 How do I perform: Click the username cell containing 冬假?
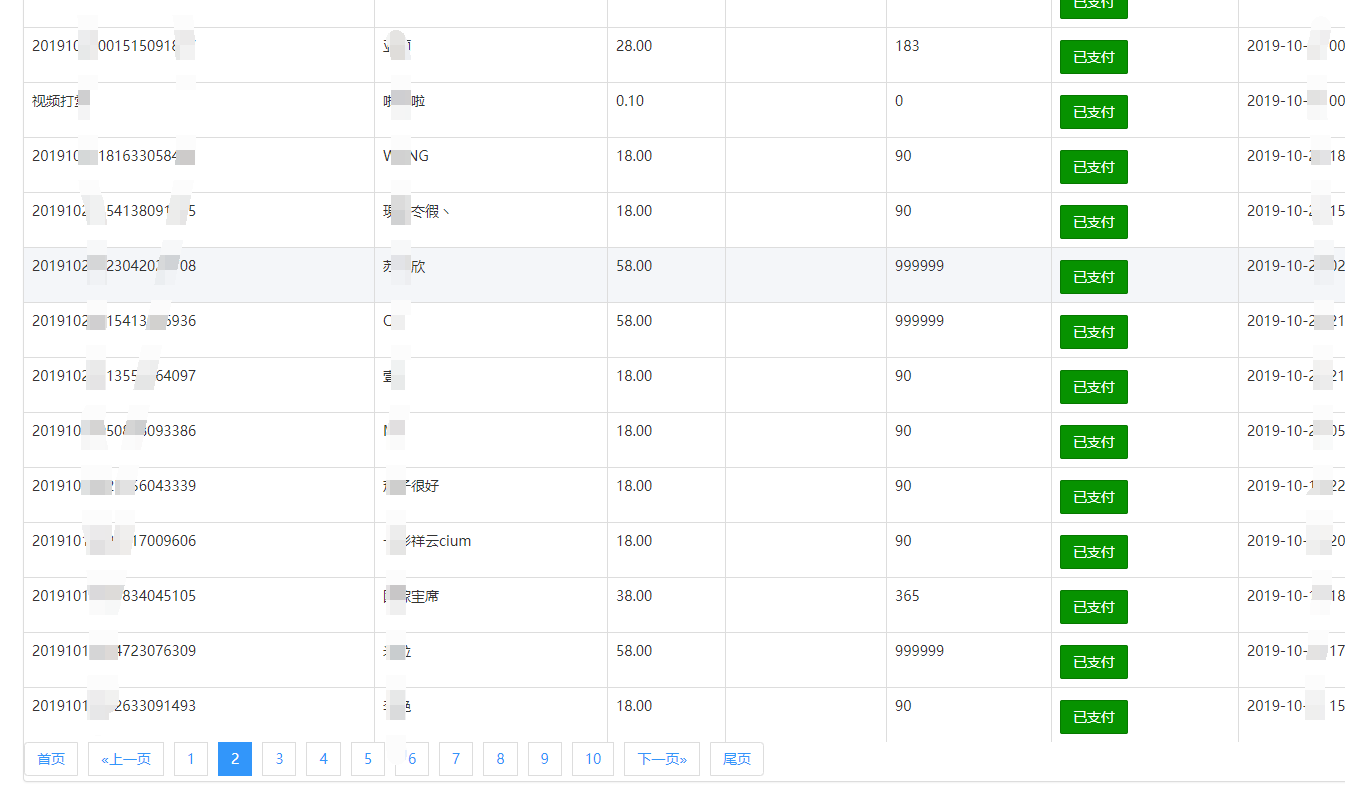click(491, 220)
